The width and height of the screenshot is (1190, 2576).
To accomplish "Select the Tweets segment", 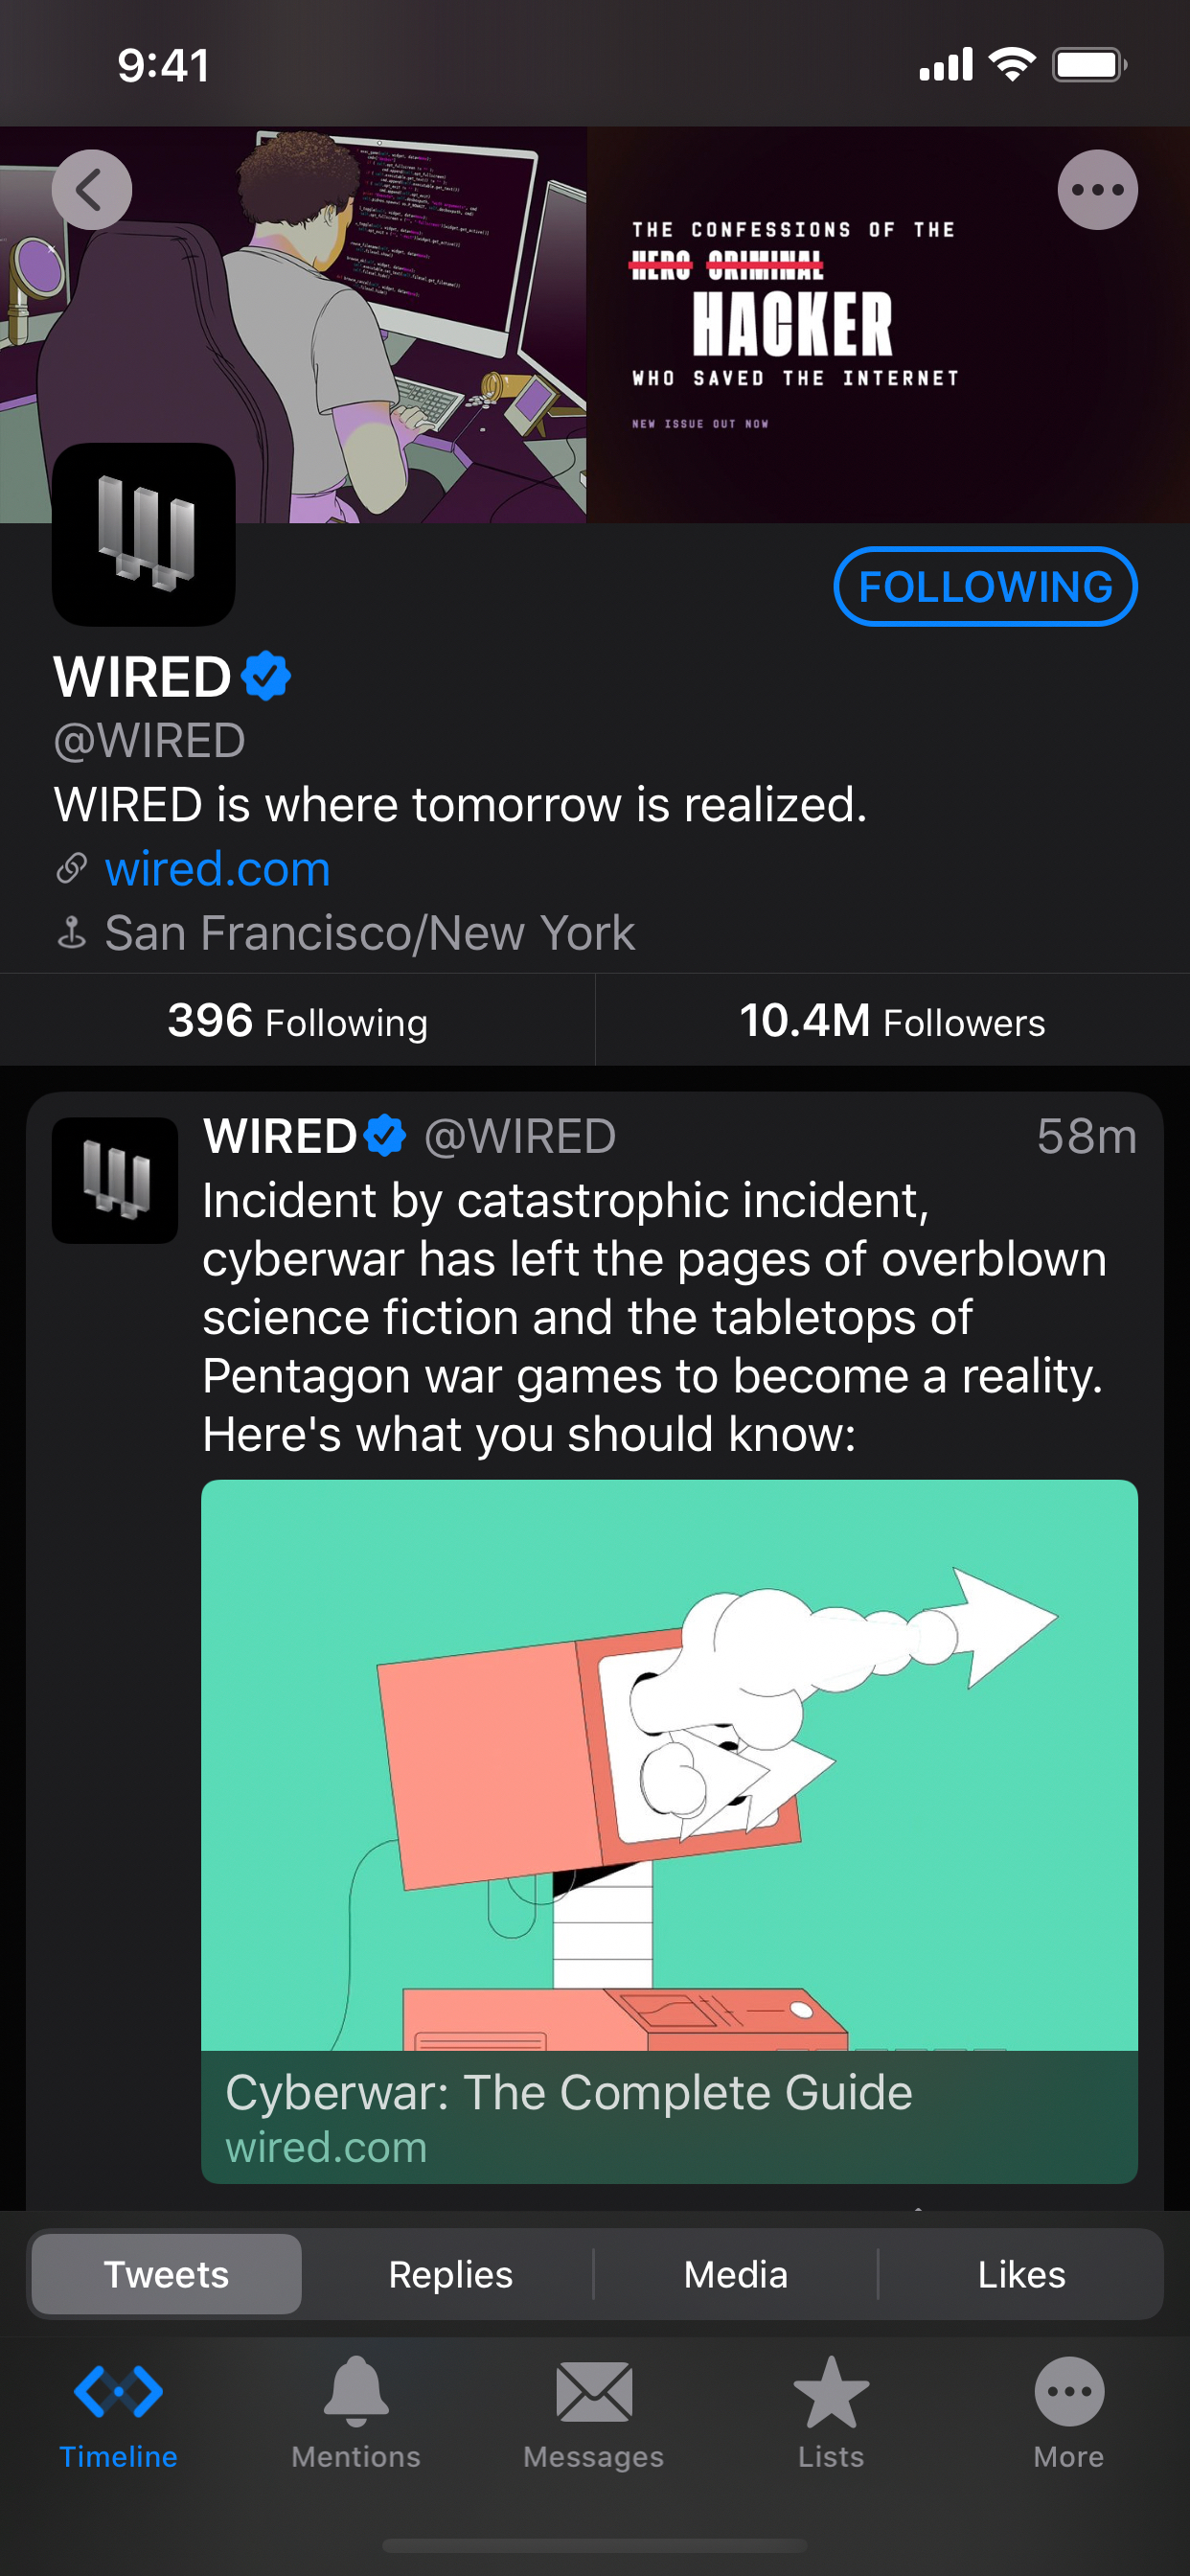I will tap(166, 2274).
